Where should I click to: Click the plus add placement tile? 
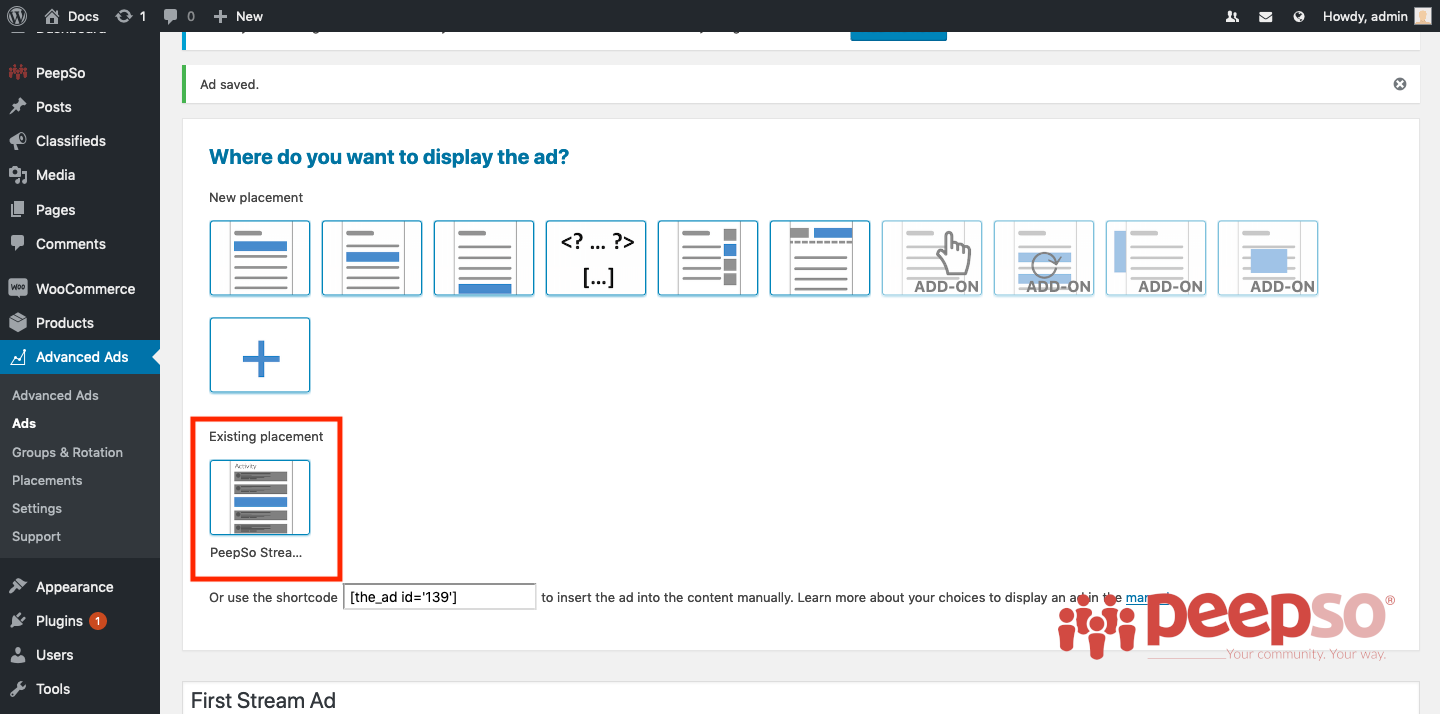[260, 355]
